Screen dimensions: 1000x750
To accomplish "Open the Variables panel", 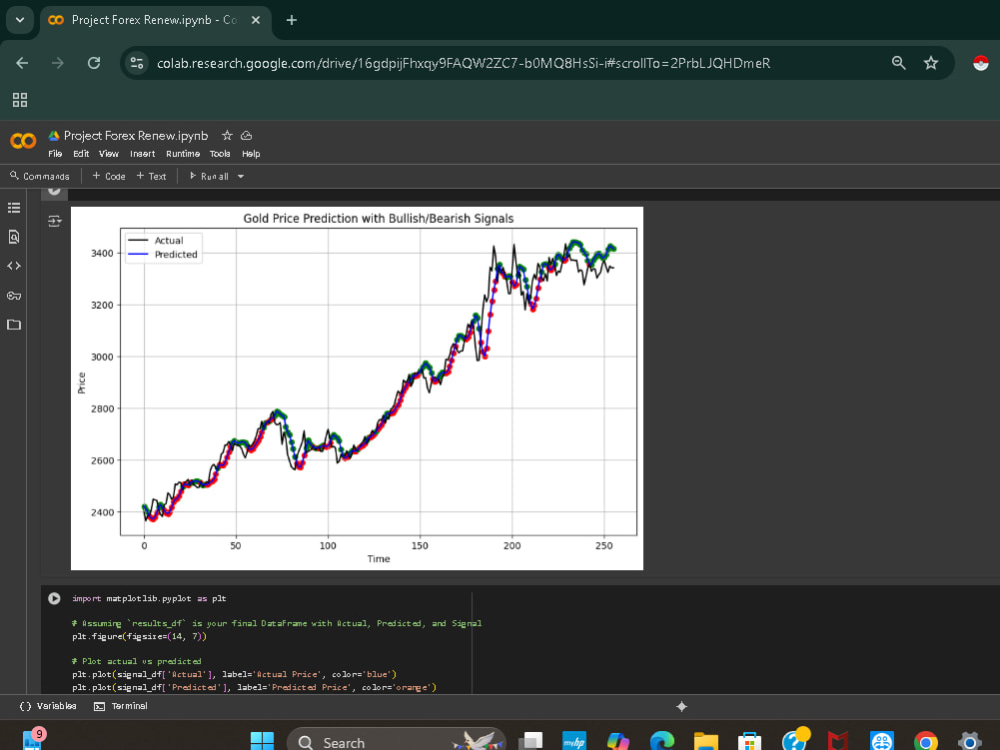I will [48, 706].
